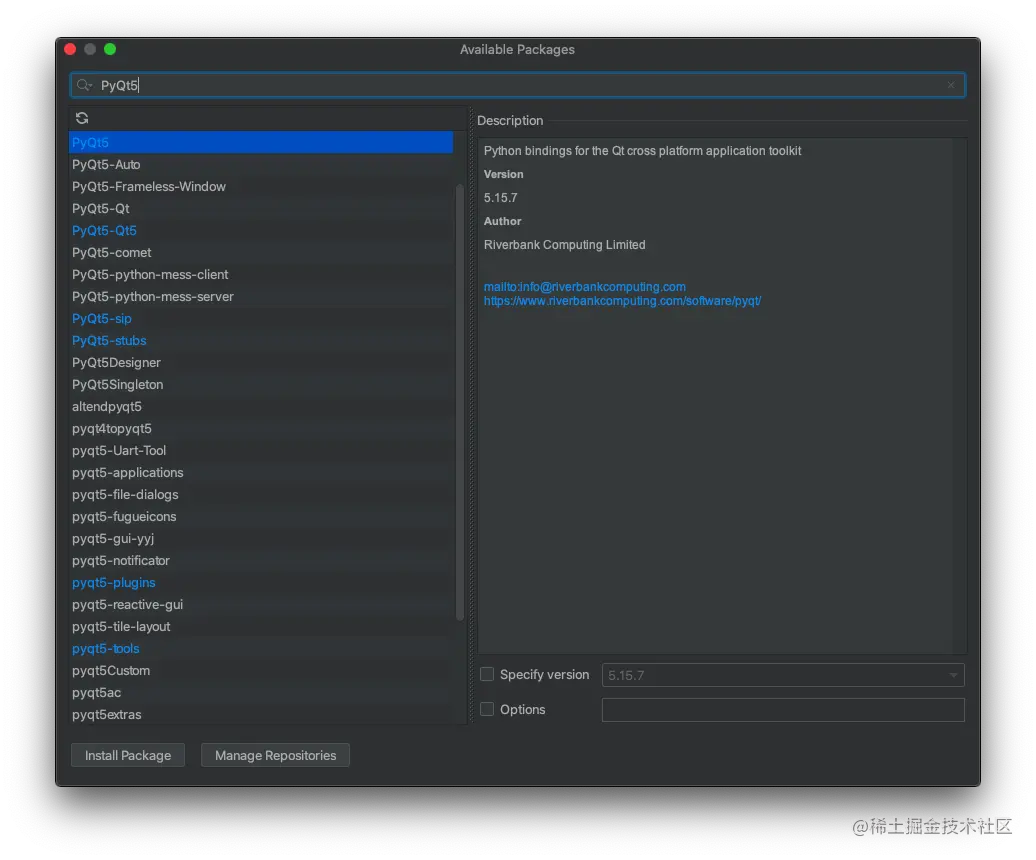1036x860 pixels.
Task: Select pyqt5Custom in the list
Action: click(x=262, y=671)
